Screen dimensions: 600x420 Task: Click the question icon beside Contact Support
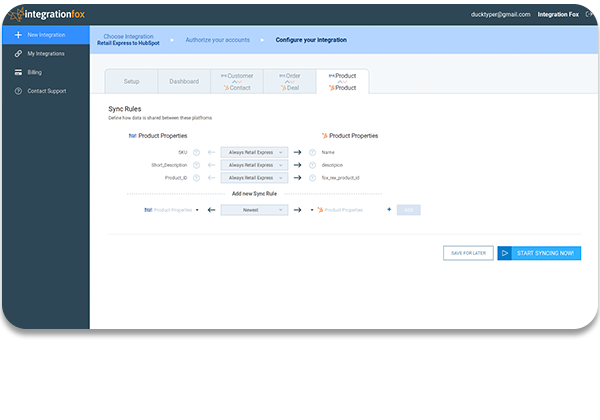[18, 91]
